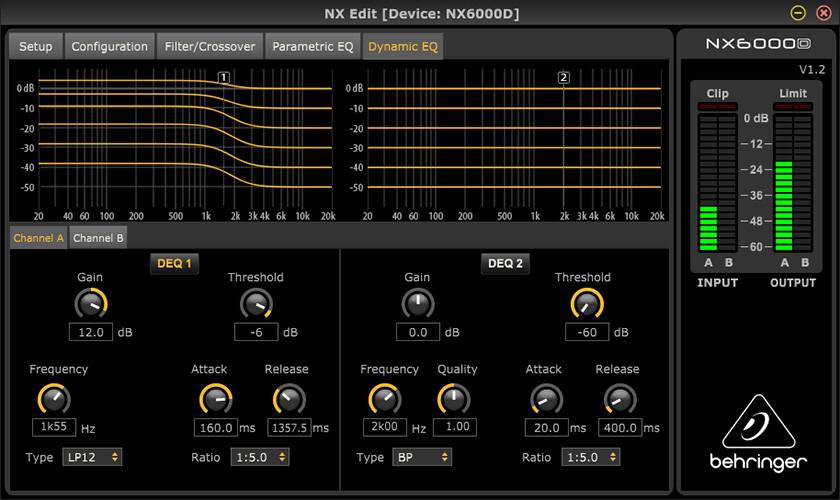840x500 pixels.
Task: Click the DEQ 2 Quality knob
Action: pos(453,399)
